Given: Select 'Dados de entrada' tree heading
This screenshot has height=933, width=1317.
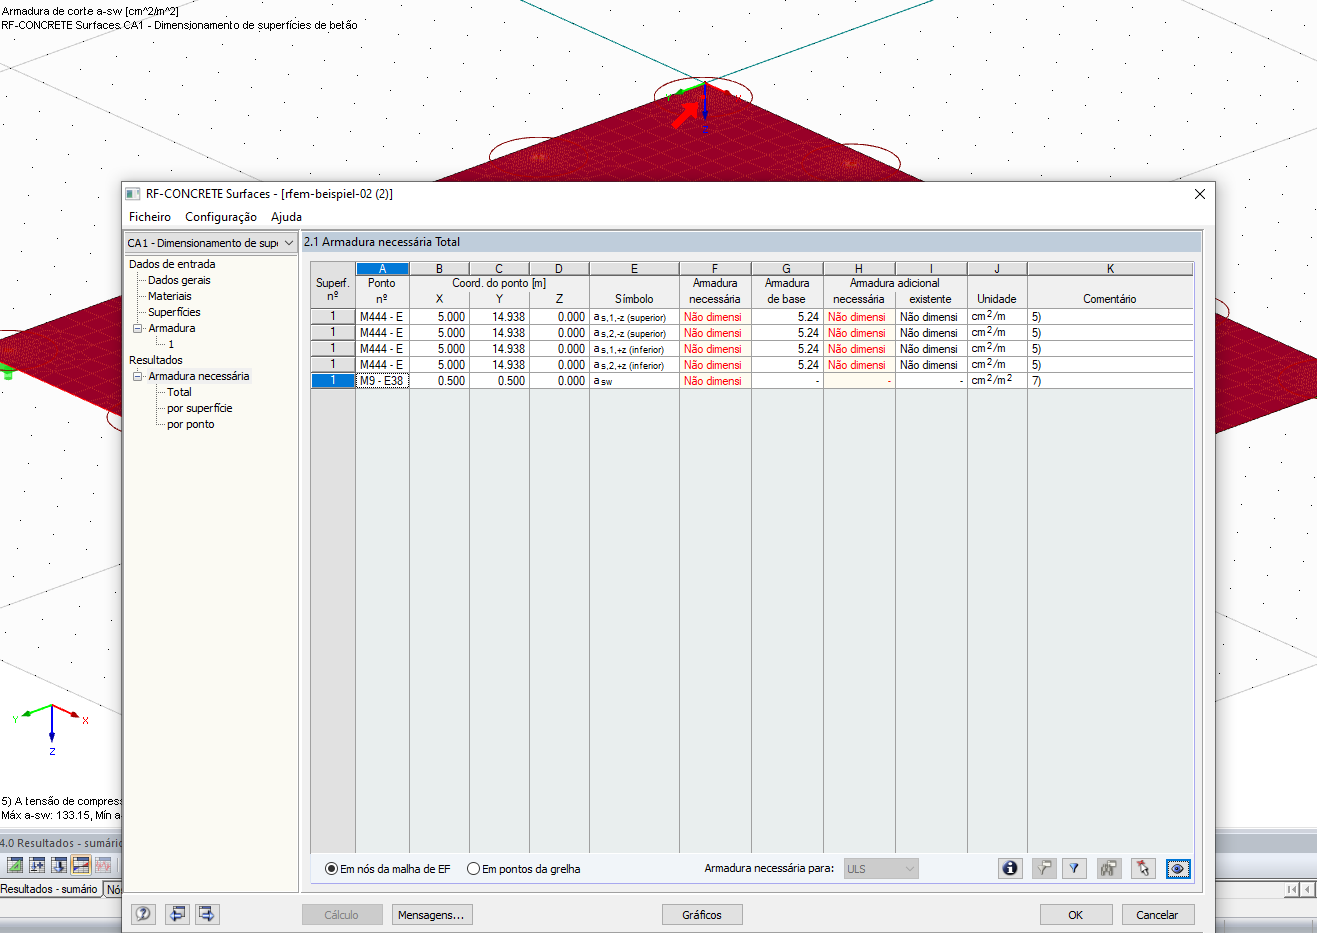Looking at the screenshot, I should point(172,264).
